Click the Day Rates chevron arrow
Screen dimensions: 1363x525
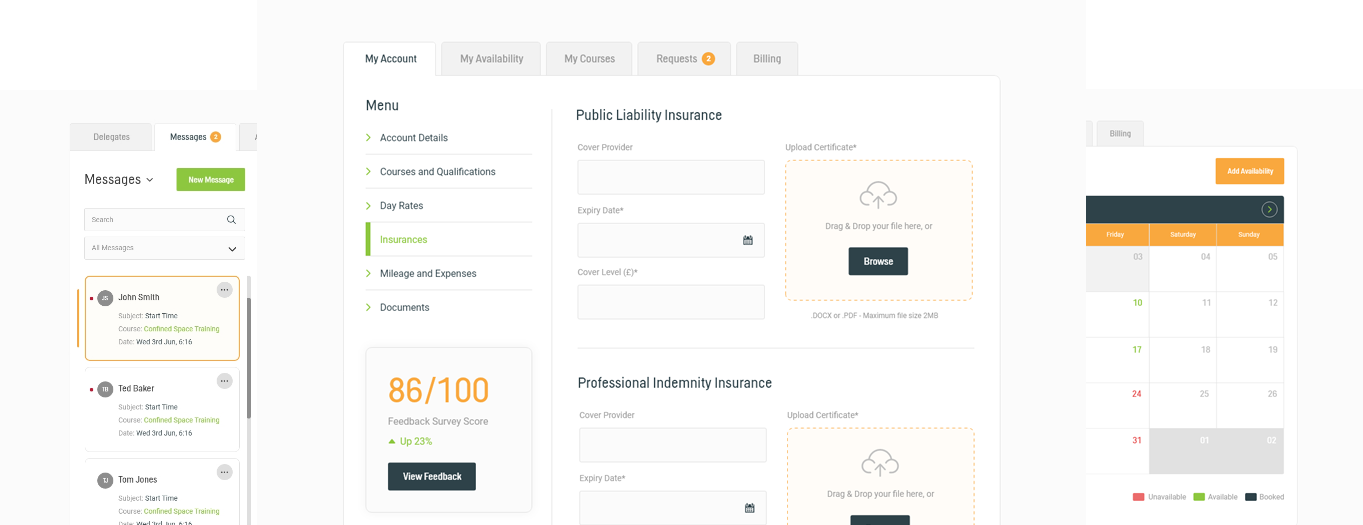369,206
